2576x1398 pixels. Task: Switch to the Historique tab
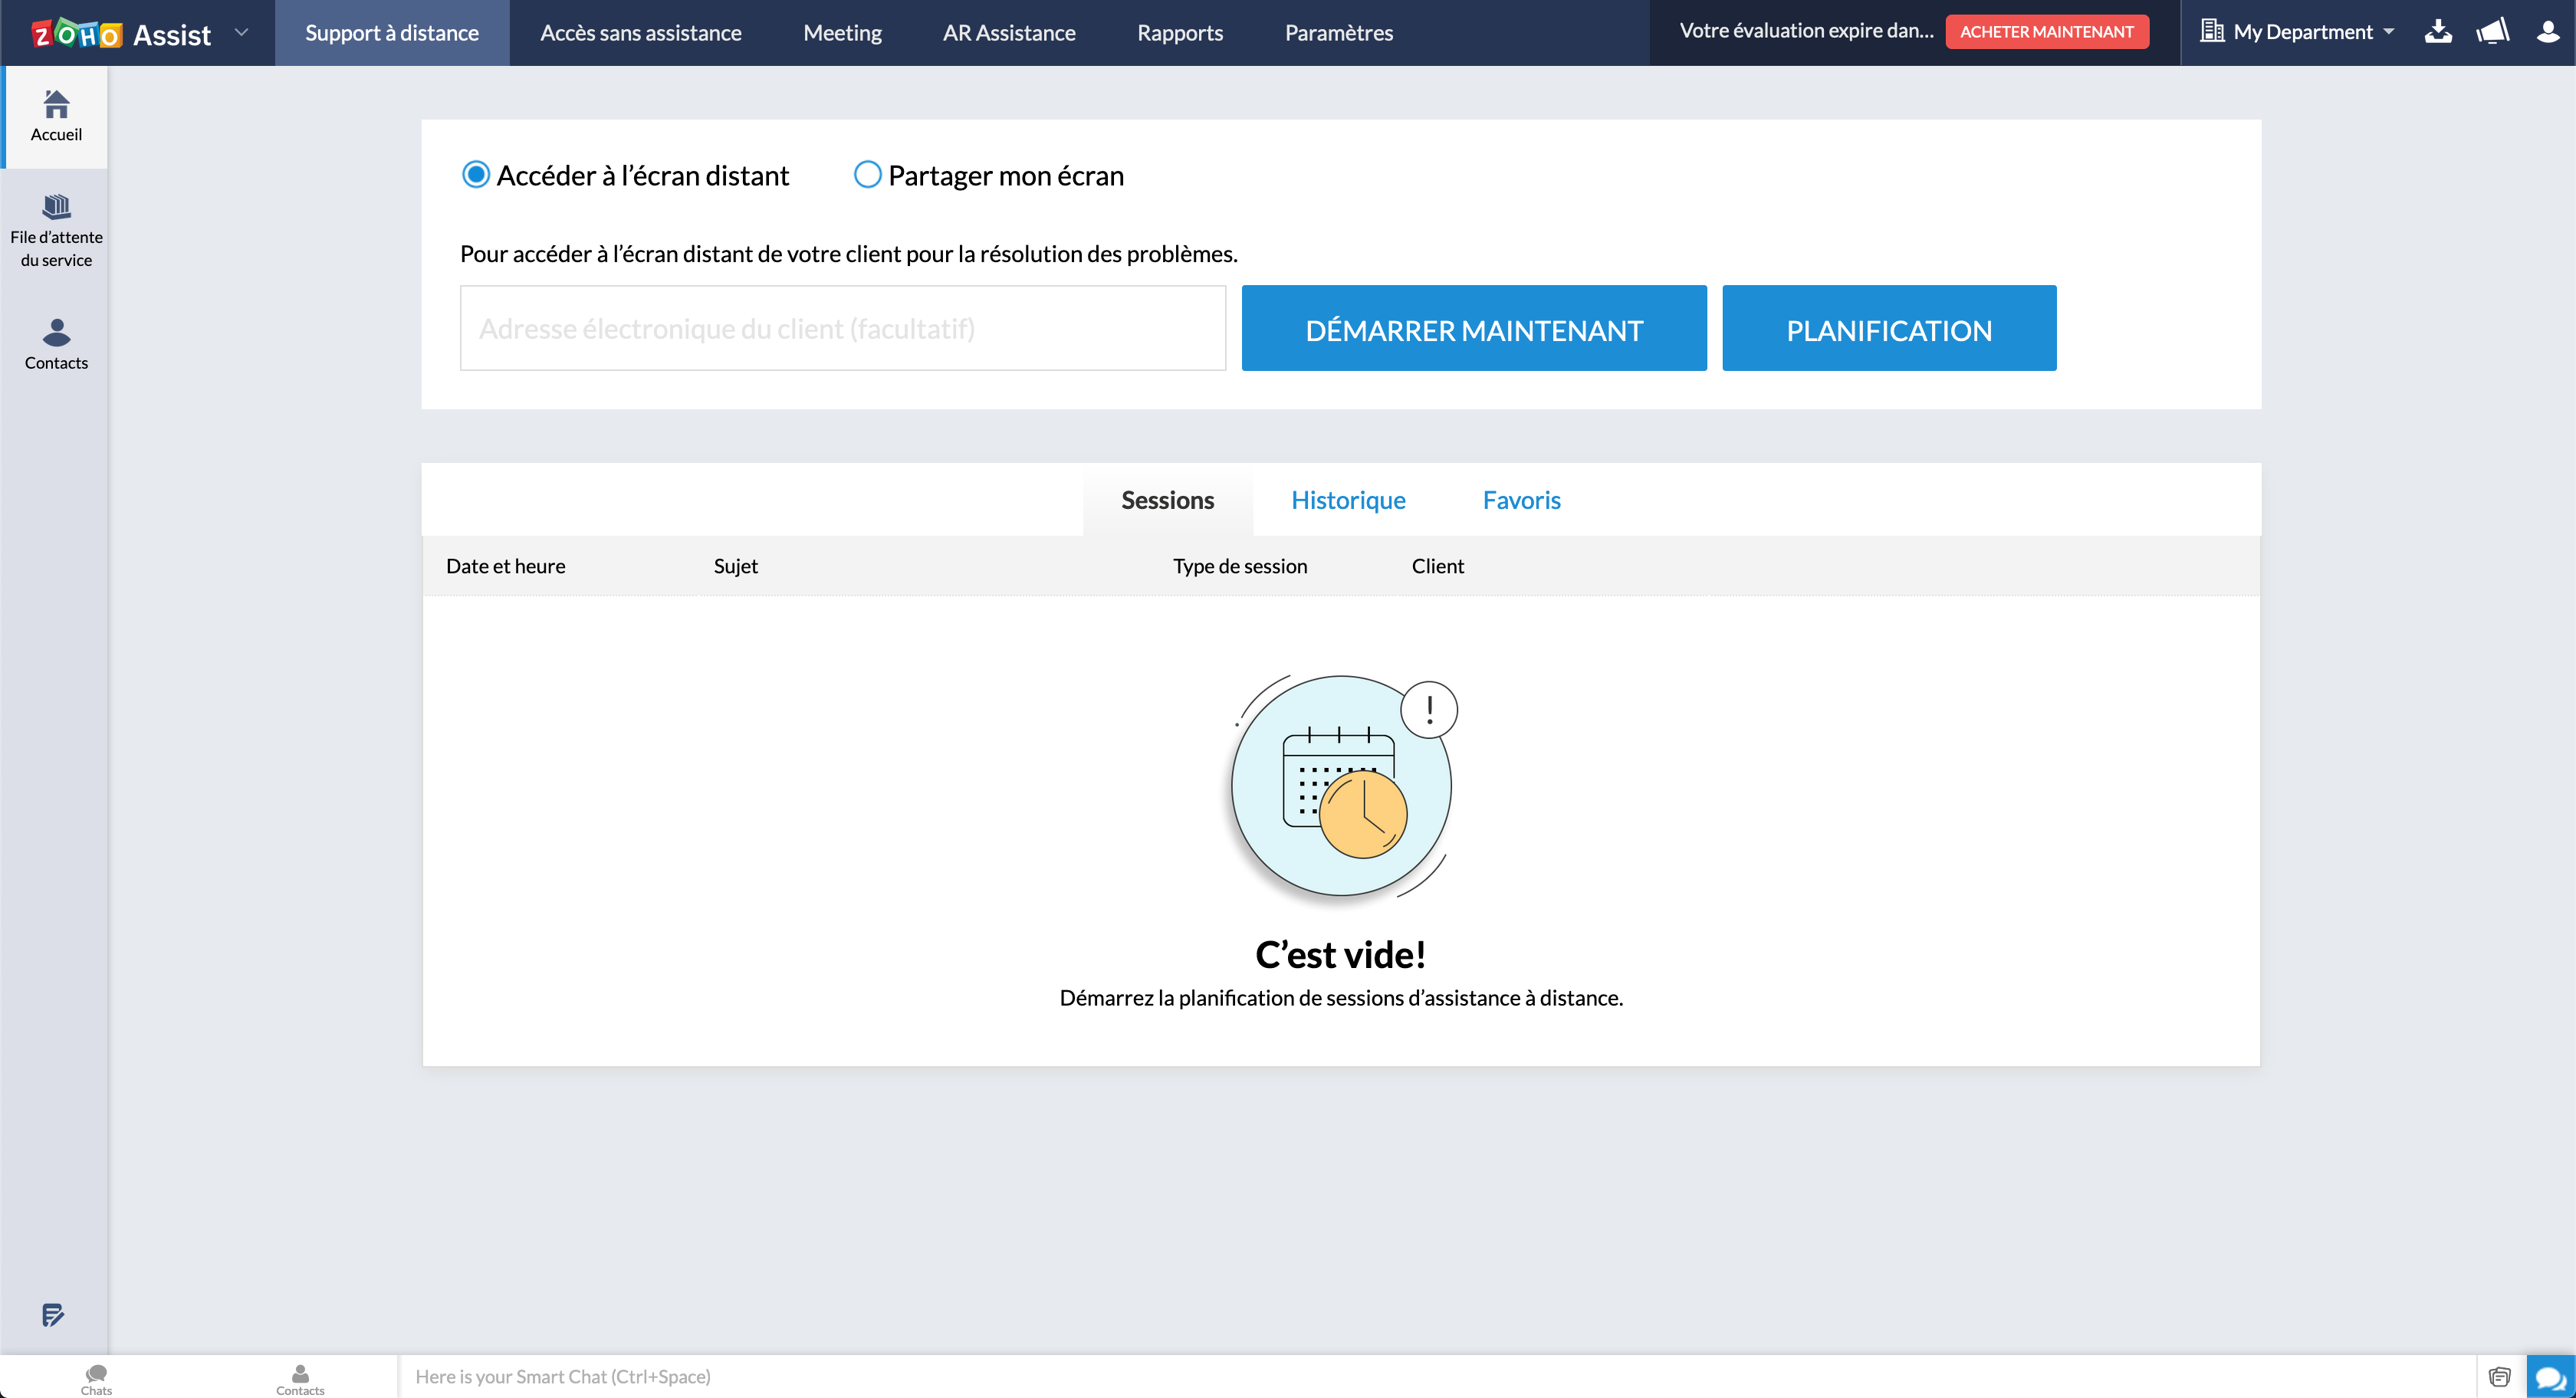pos(1348,500)
